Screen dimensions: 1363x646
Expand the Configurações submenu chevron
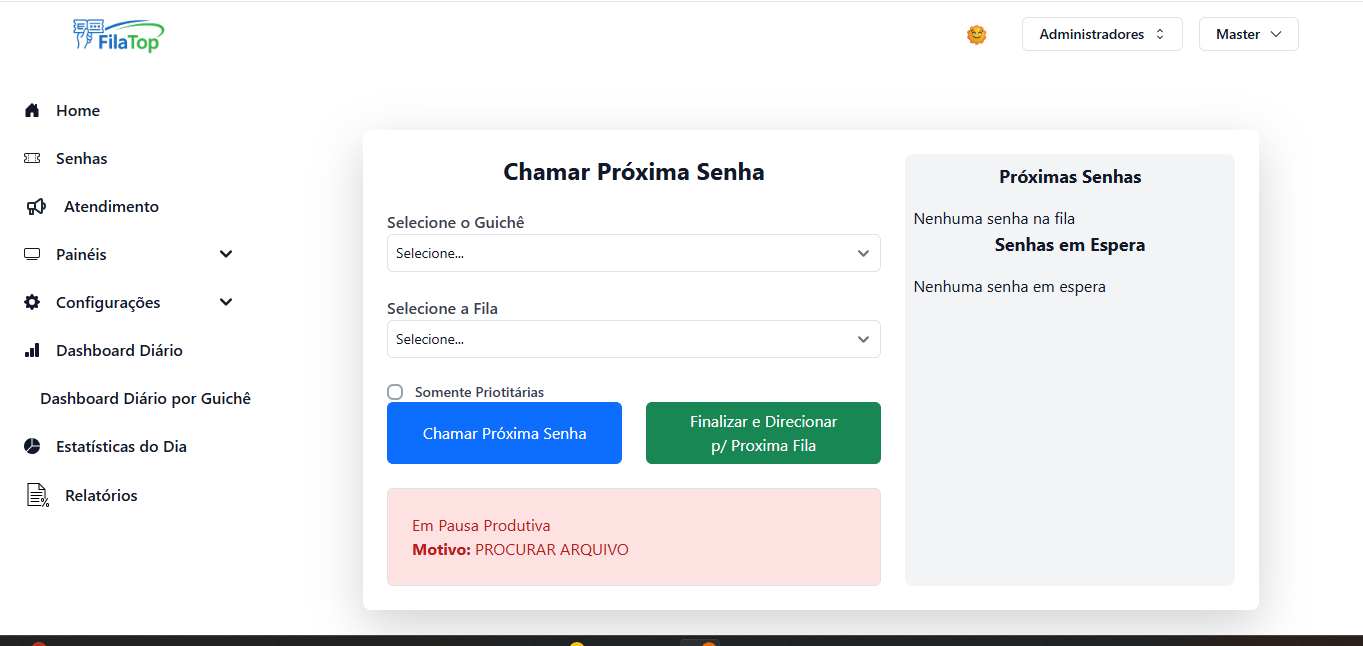coord(226,303)
